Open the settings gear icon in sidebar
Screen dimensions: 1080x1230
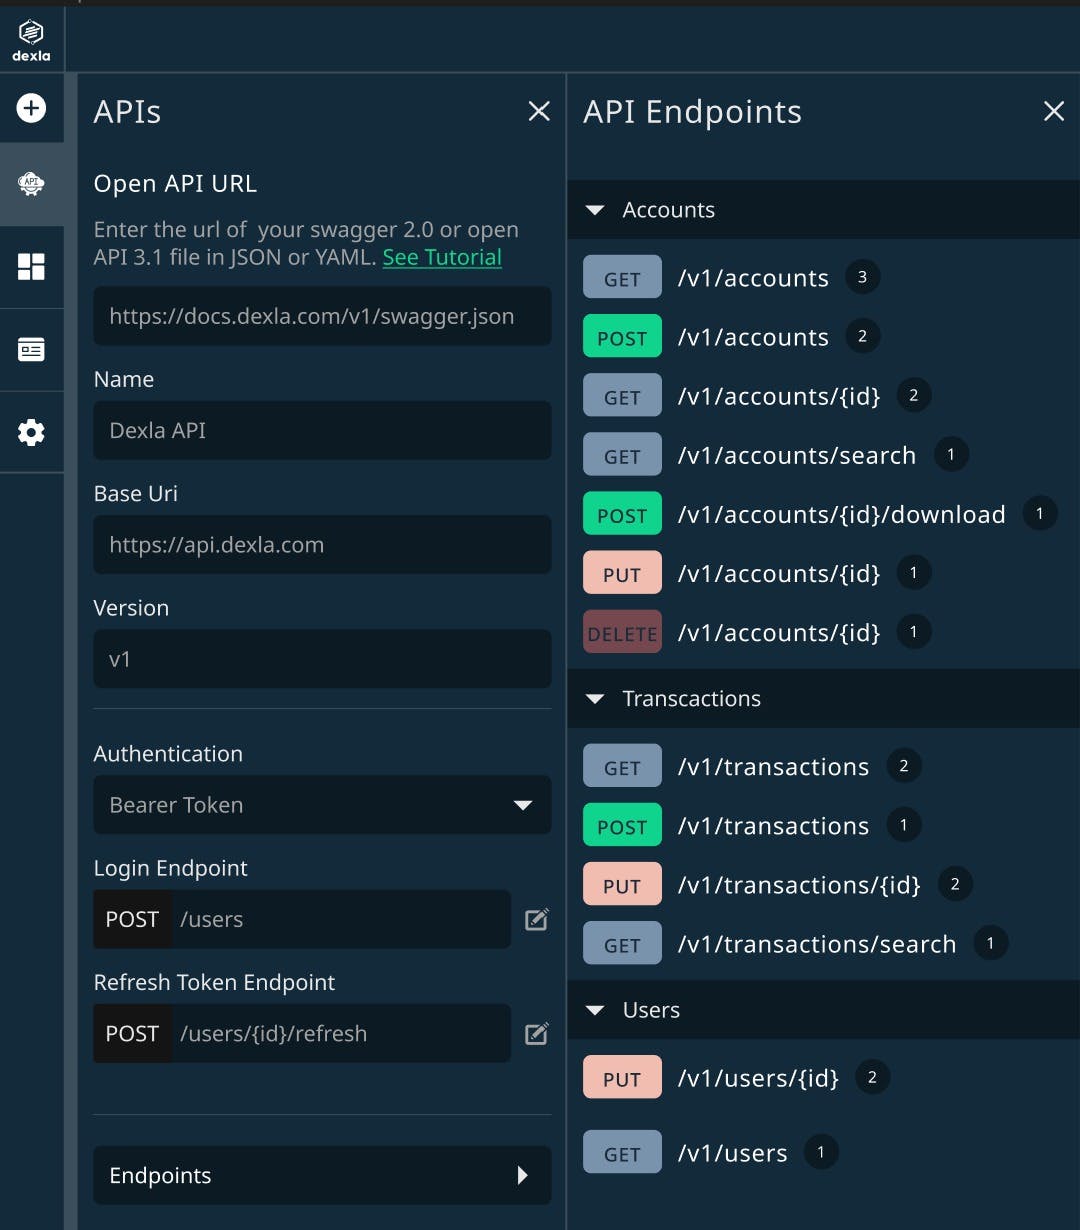point(31,432)
